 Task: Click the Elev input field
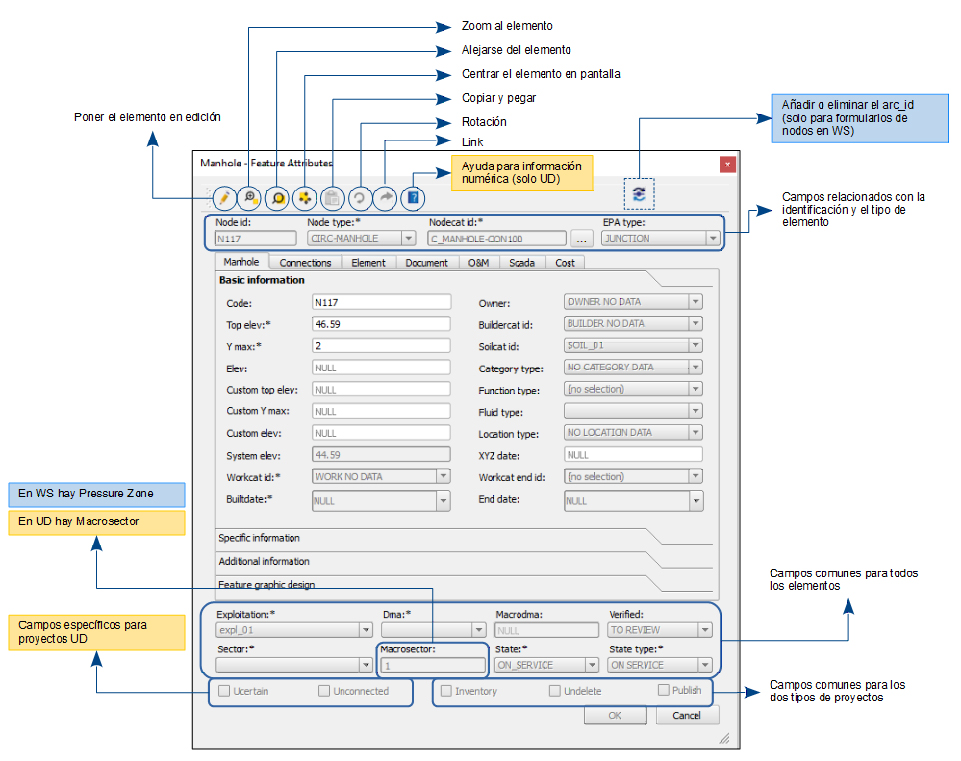pyautogui.click(x=381, y=367)
